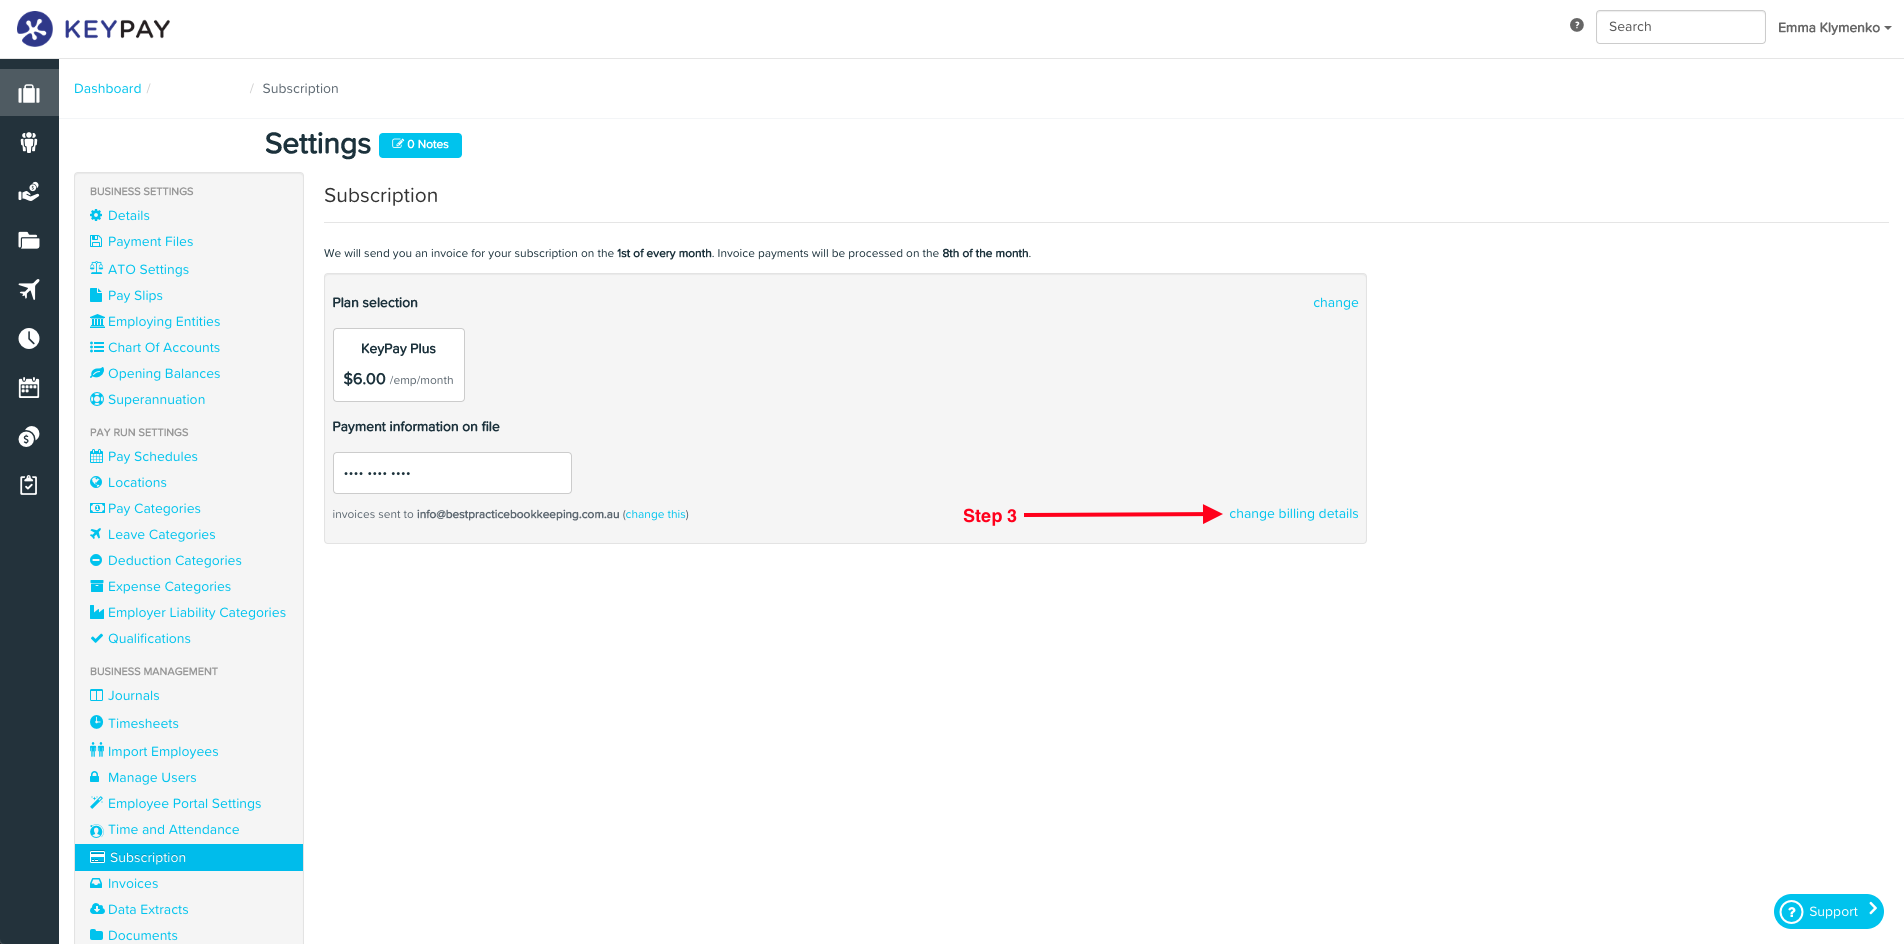Screen dimensions: 1904x944
Task: Open the folders icon in sidebar
Action: tap(29, 240)
